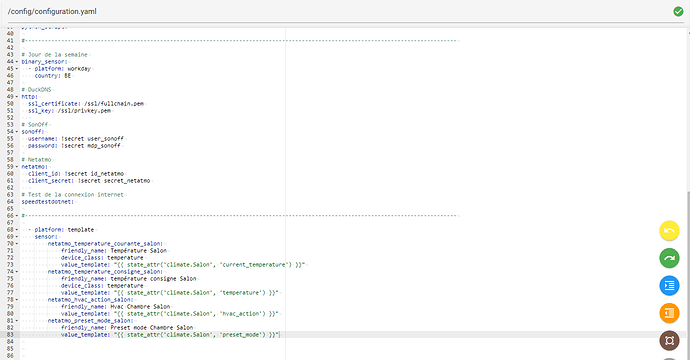Click the preset_mode value_template on line 83

coord(170,335)
